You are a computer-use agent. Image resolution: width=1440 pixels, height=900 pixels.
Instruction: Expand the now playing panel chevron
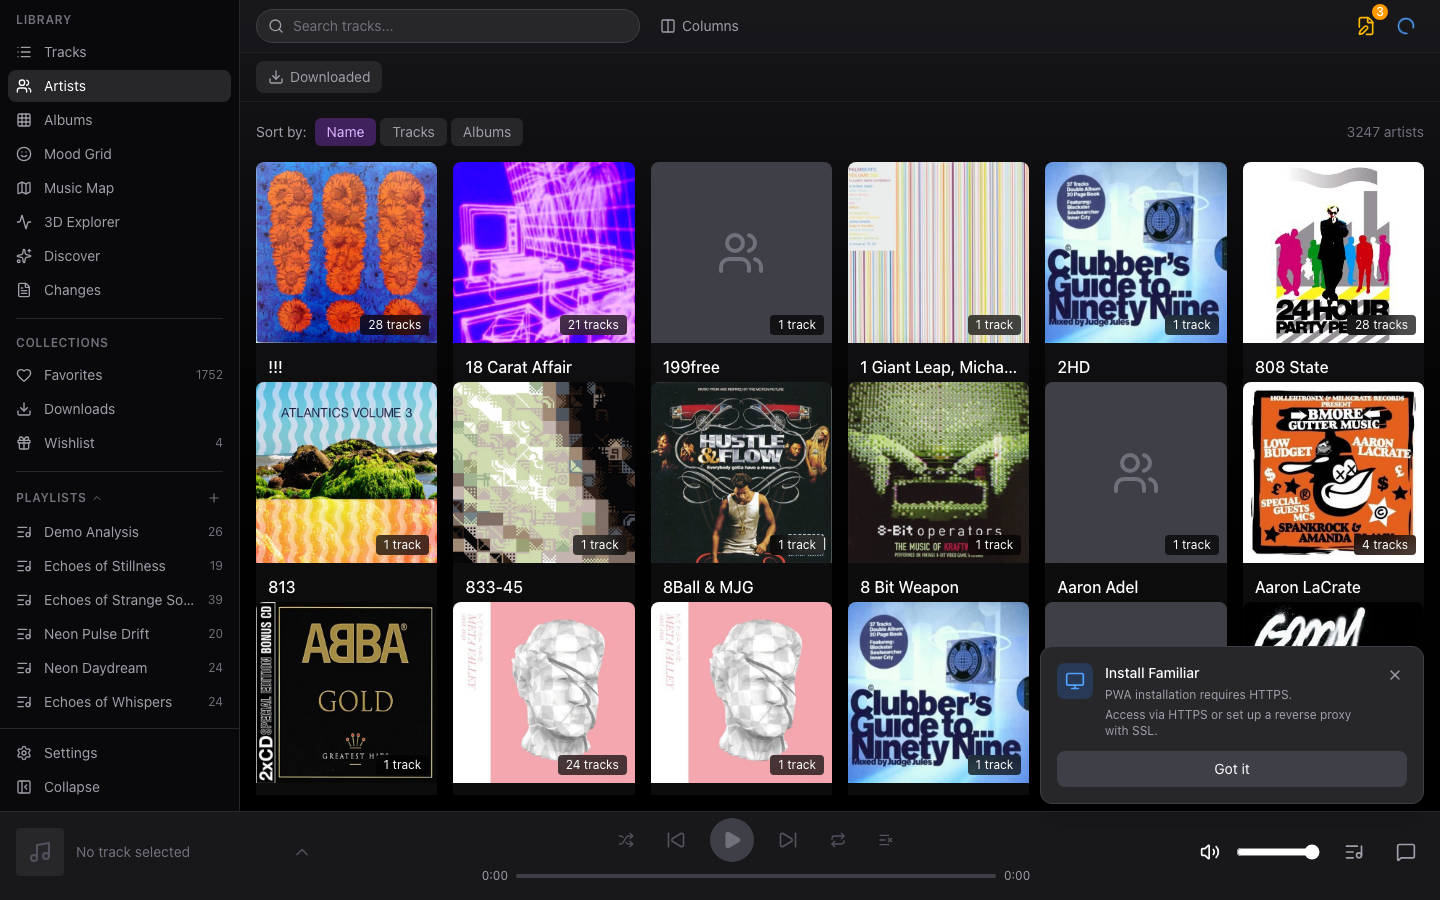(302, 852)
